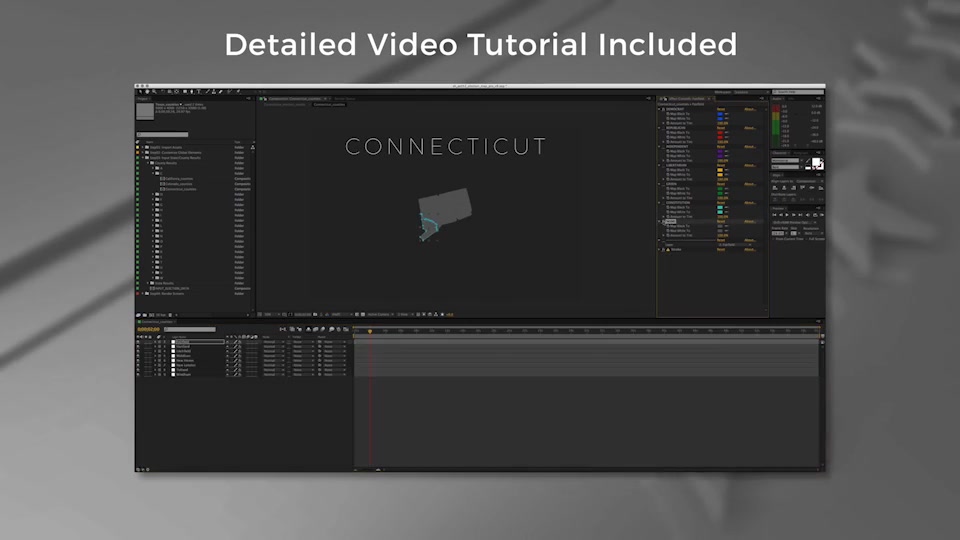Select the Rectangle shape tool

coord(185,92)
